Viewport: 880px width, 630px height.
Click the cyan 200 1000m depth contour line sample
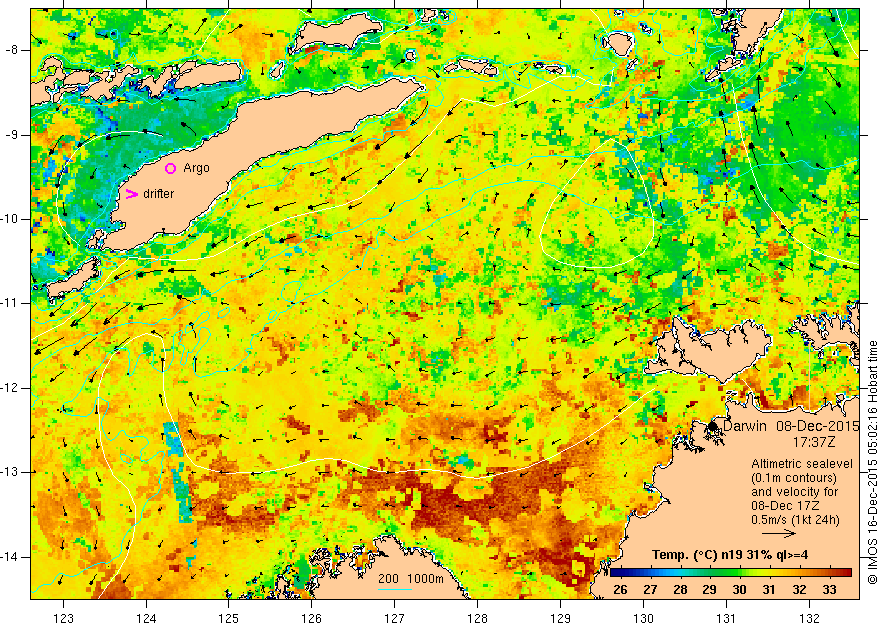click(x=395, y=589)
